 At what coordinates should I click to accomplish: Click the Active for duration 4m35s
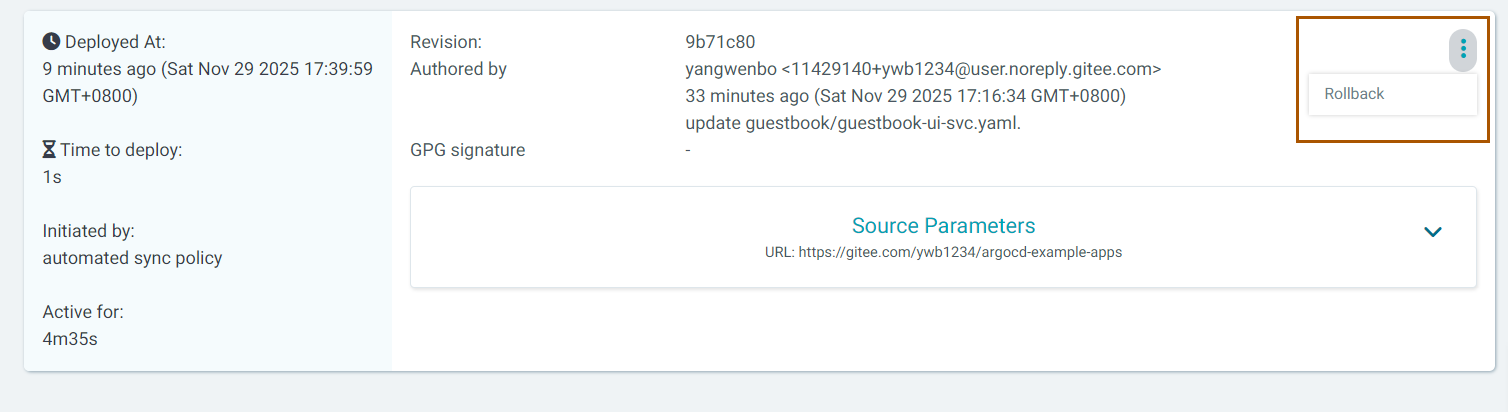click(70, 339)
